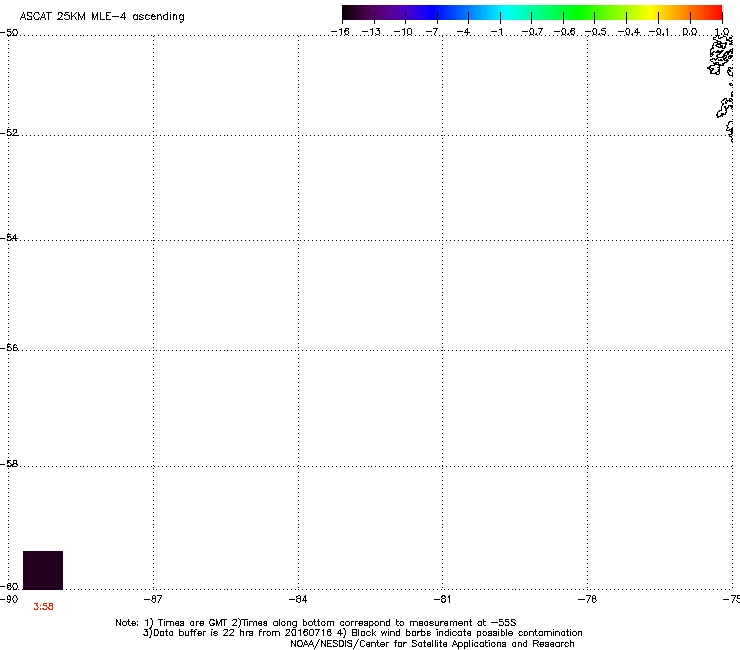Click the -0.5 color bar label

pyautogui.click(x=596, y=32)
